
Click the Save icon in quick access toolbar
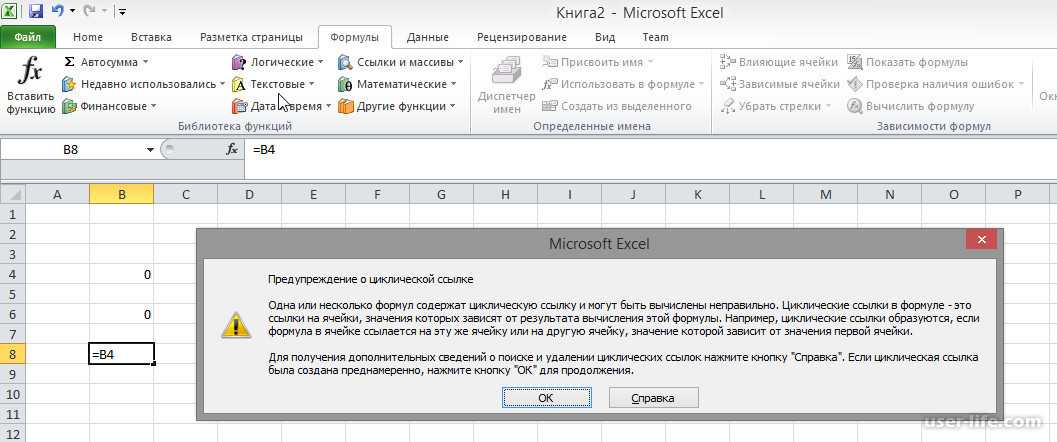(36, 11)
